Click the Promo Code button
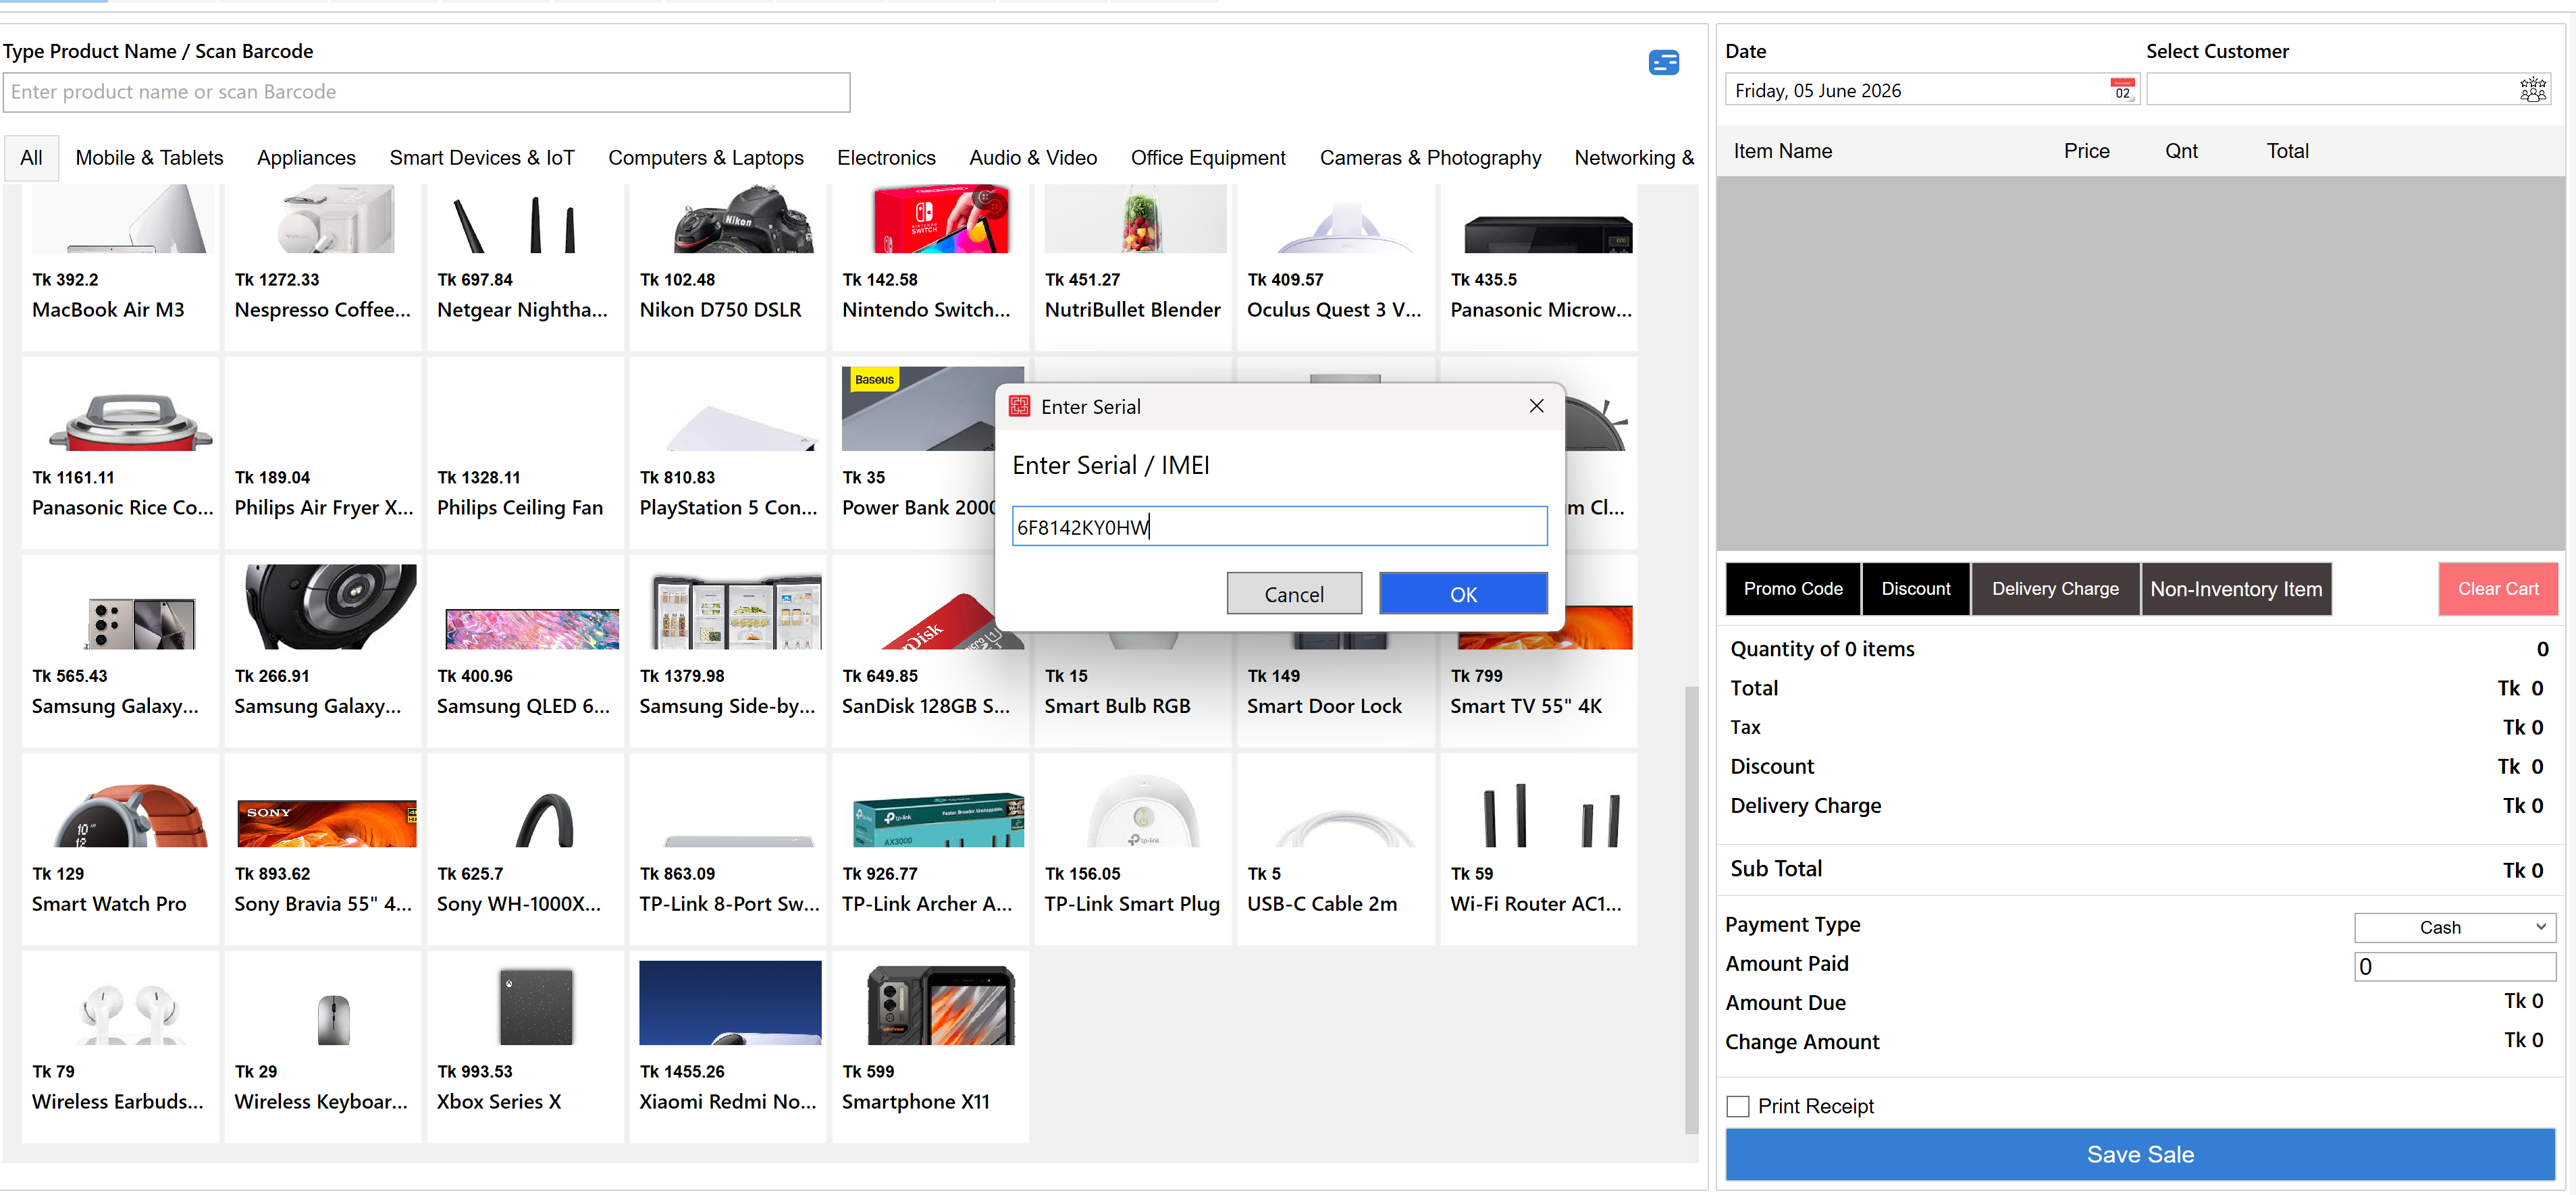Image resolution: width=2576 pixels, height=1195 pixels. (1793, 589)
